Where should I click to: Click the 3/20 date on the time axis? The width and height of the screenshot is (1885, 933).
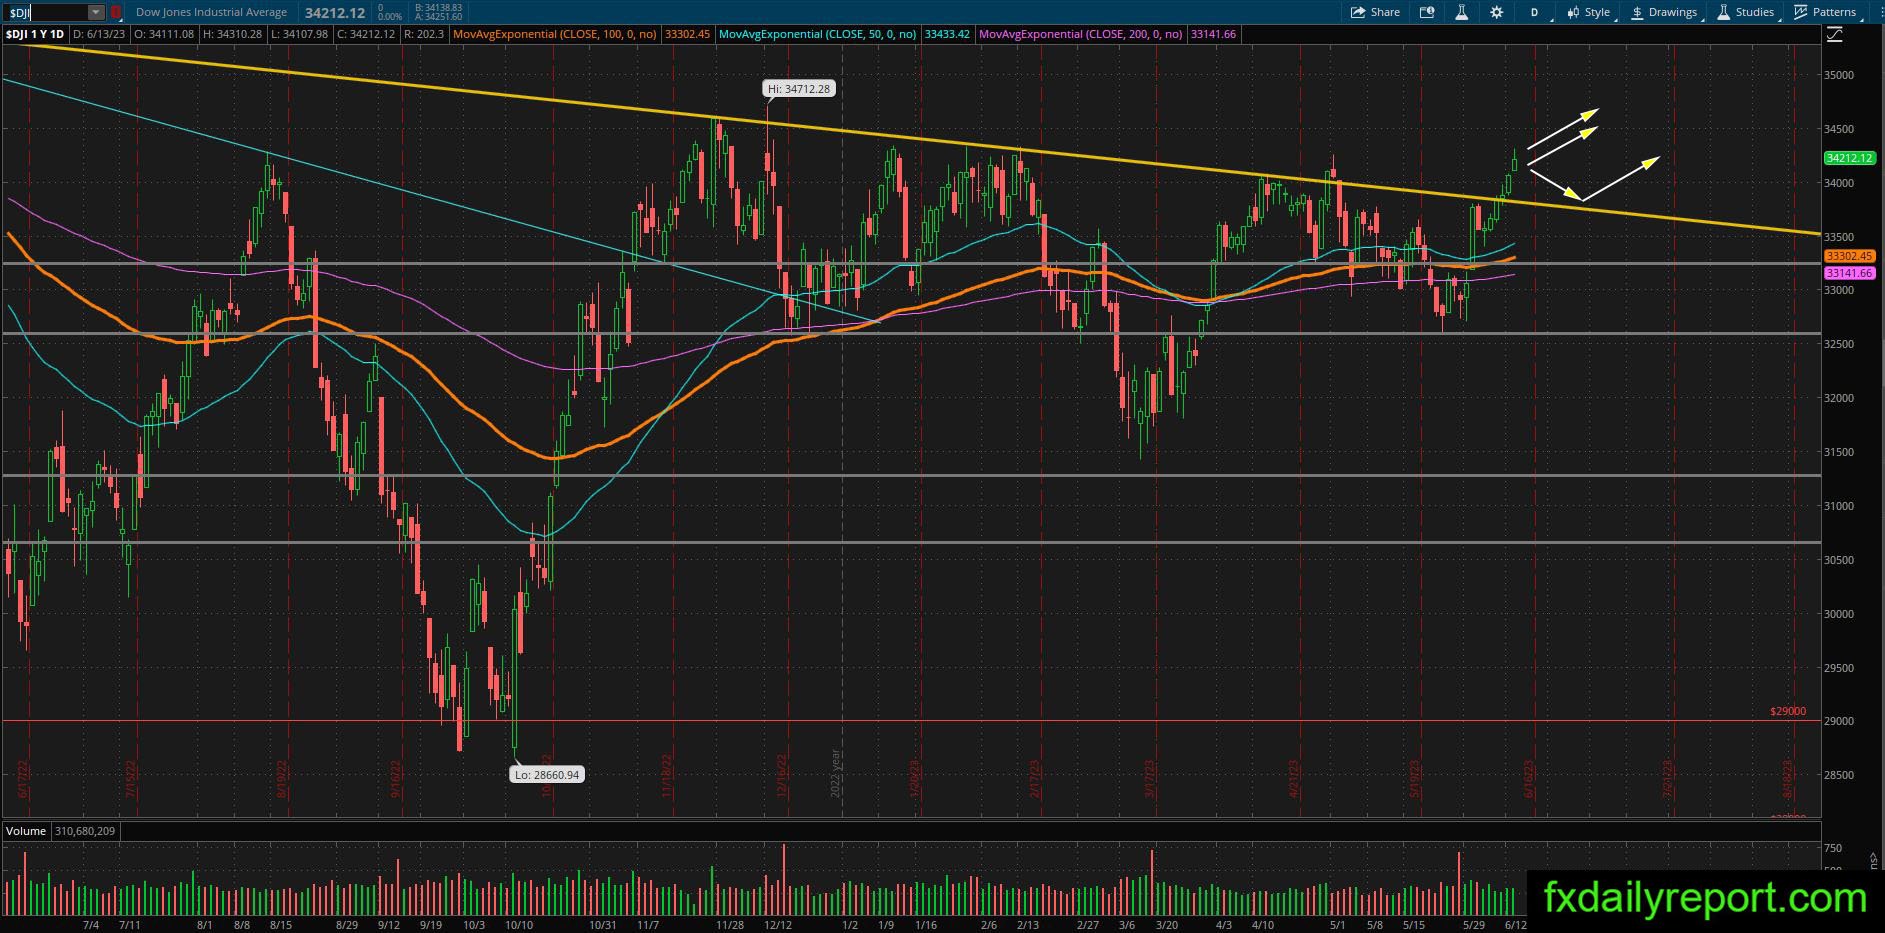[x=1166, y=925]
